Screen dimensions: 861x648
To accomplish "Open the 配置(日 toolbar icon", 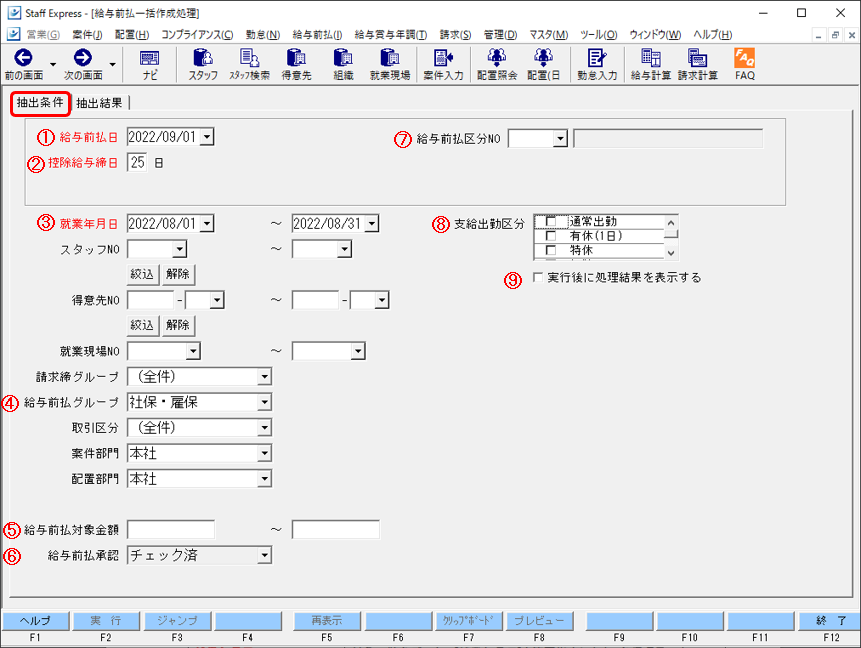I will click(x=544, y=58).
